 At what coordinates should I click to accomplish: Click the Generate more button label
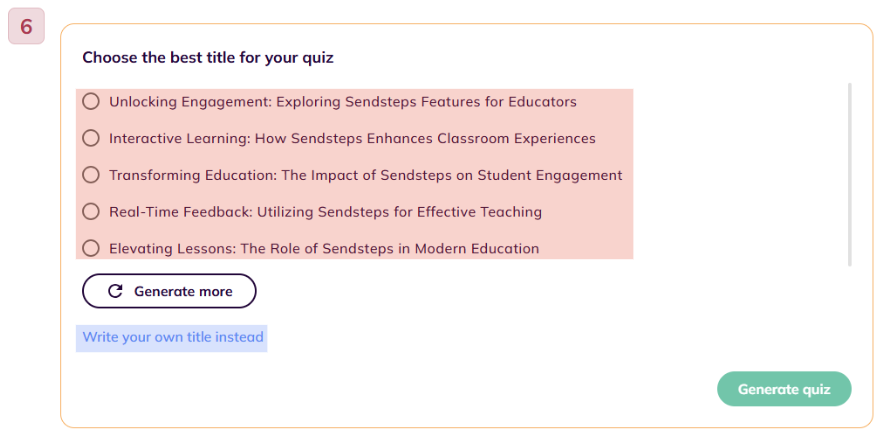click(x=183, y=292)
